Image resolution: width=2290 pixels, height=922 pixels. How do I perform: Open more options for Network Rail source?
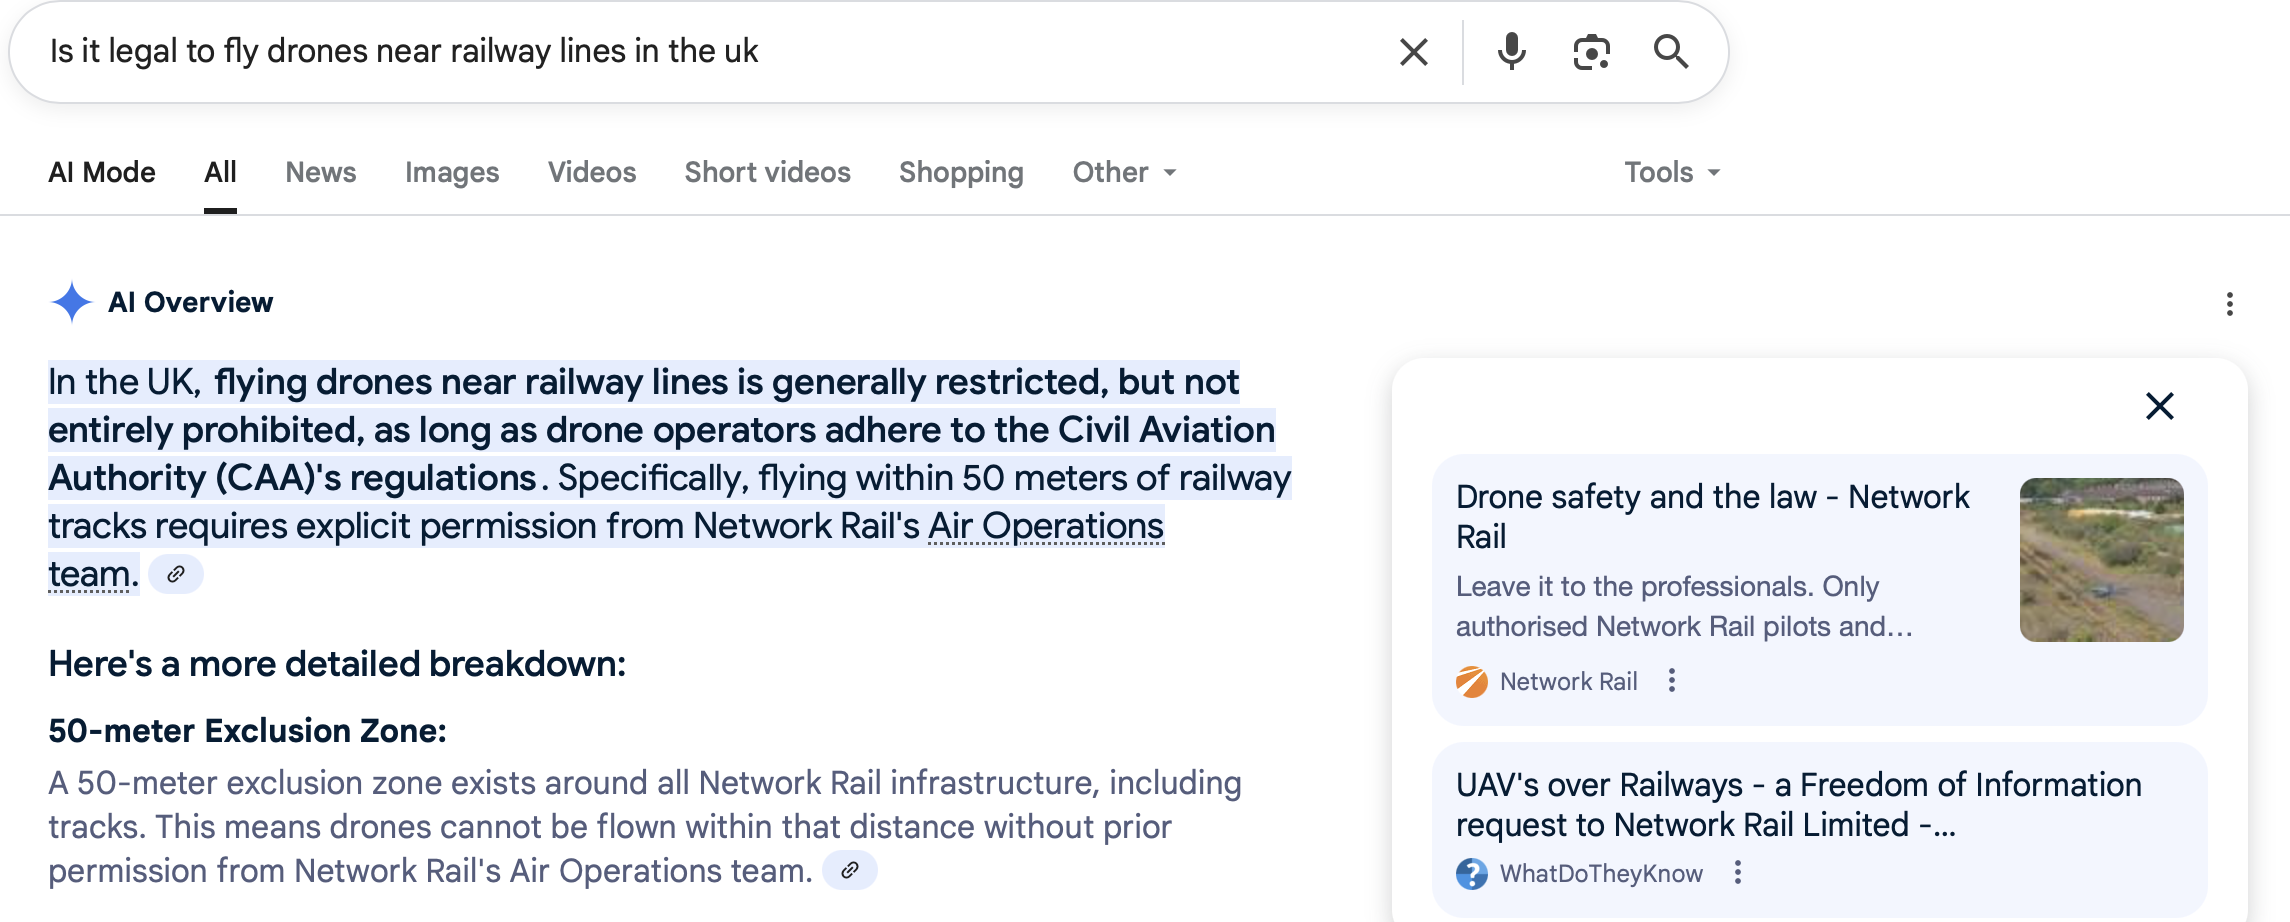(x=1672, y=681)
